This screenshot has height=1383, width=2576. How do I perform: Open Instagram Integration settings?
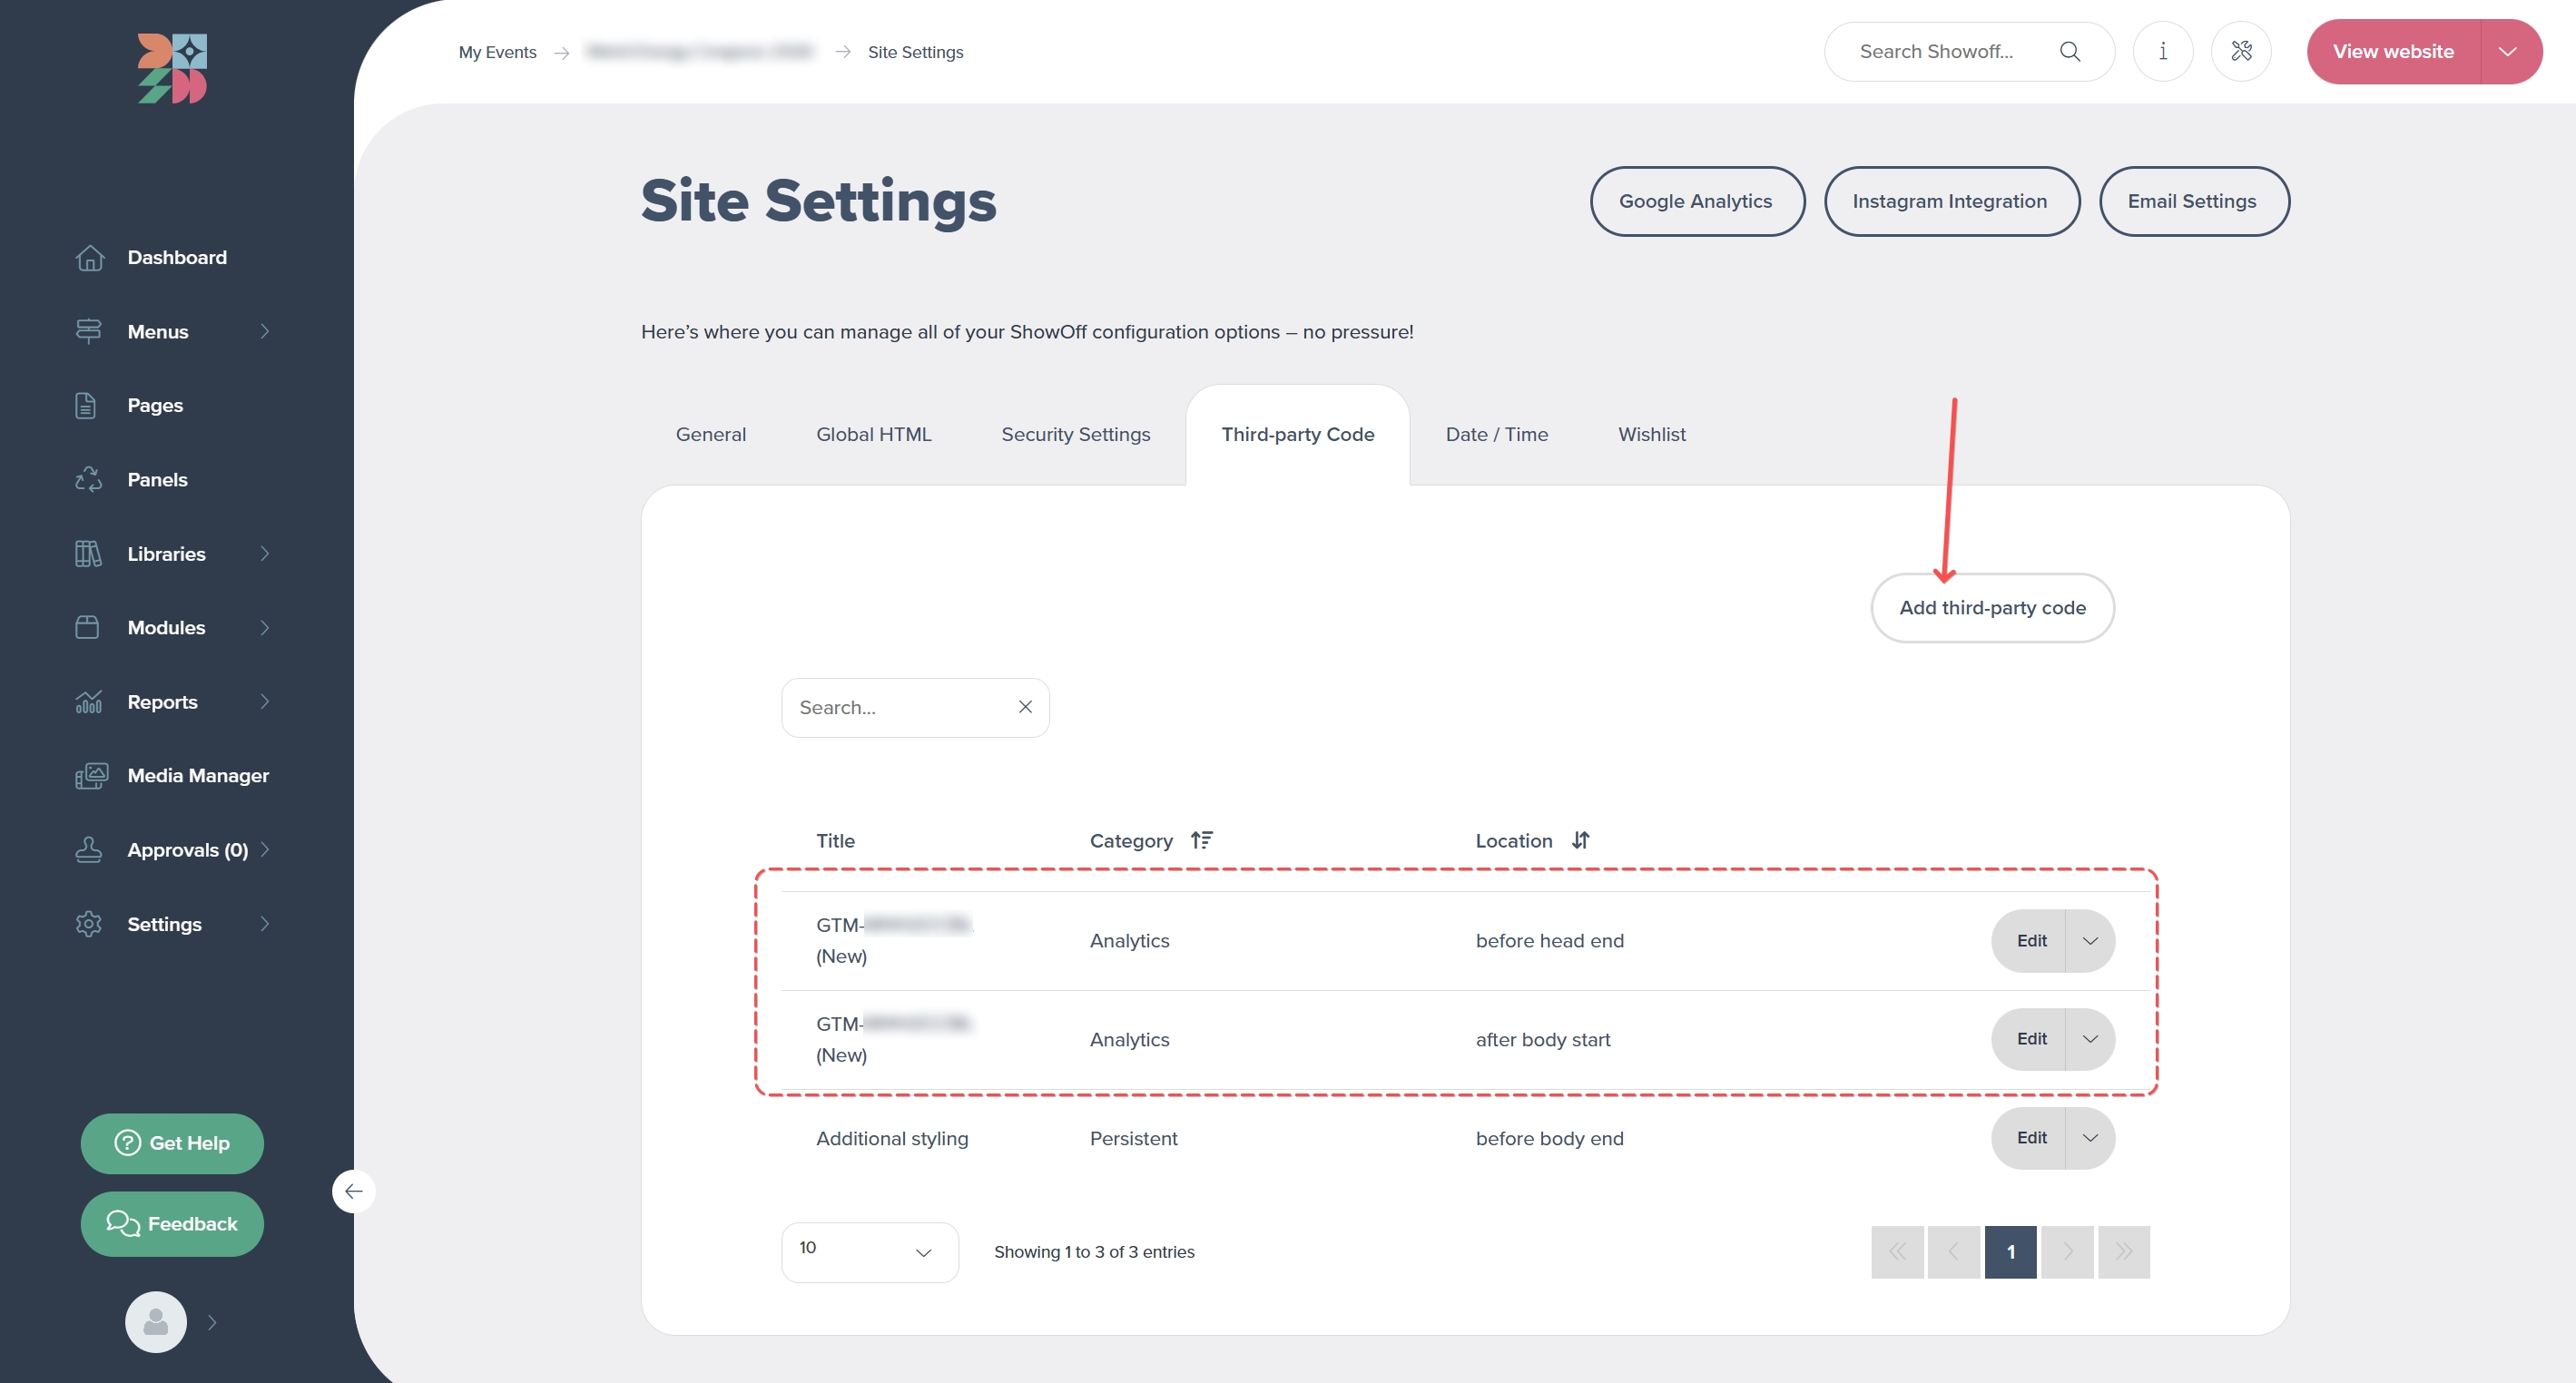coord(1951,201)
